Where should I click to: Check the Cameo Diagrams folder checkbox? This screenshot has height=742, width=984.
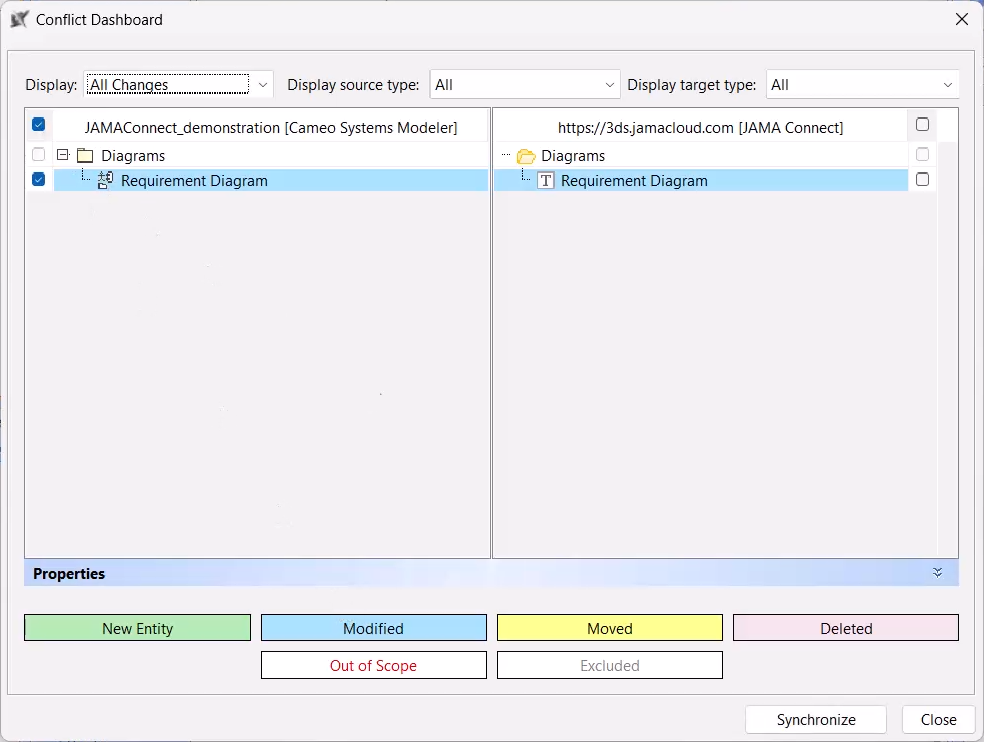pos(38,154)
